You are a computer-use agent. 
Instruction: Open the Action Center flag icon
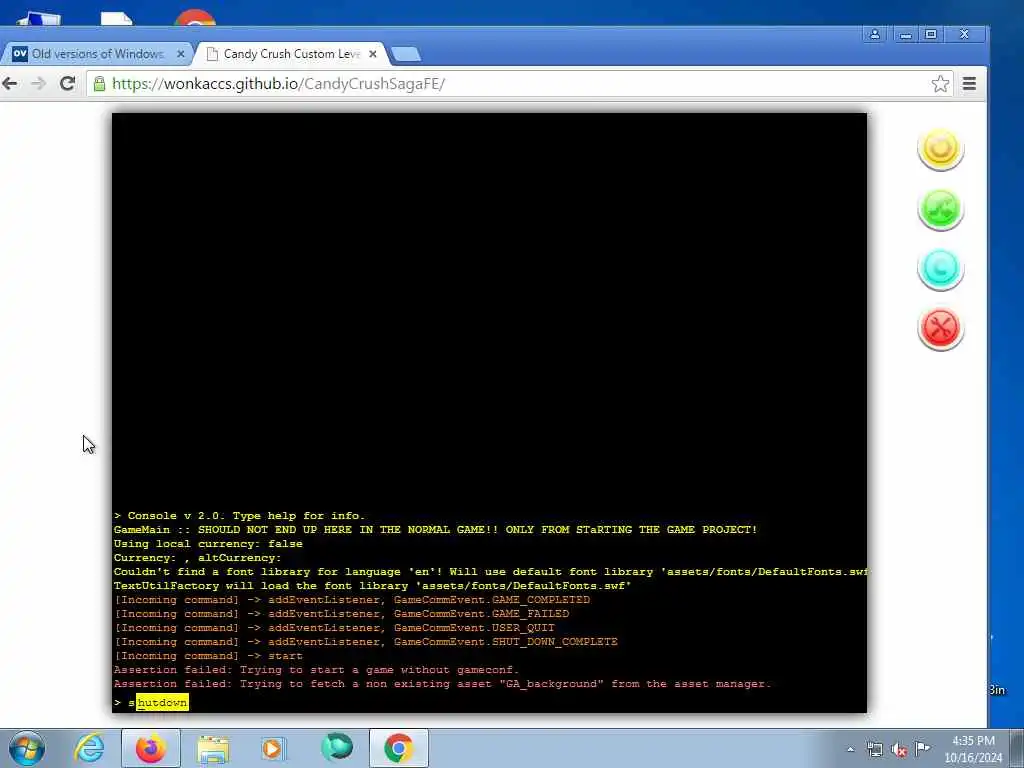923,748
